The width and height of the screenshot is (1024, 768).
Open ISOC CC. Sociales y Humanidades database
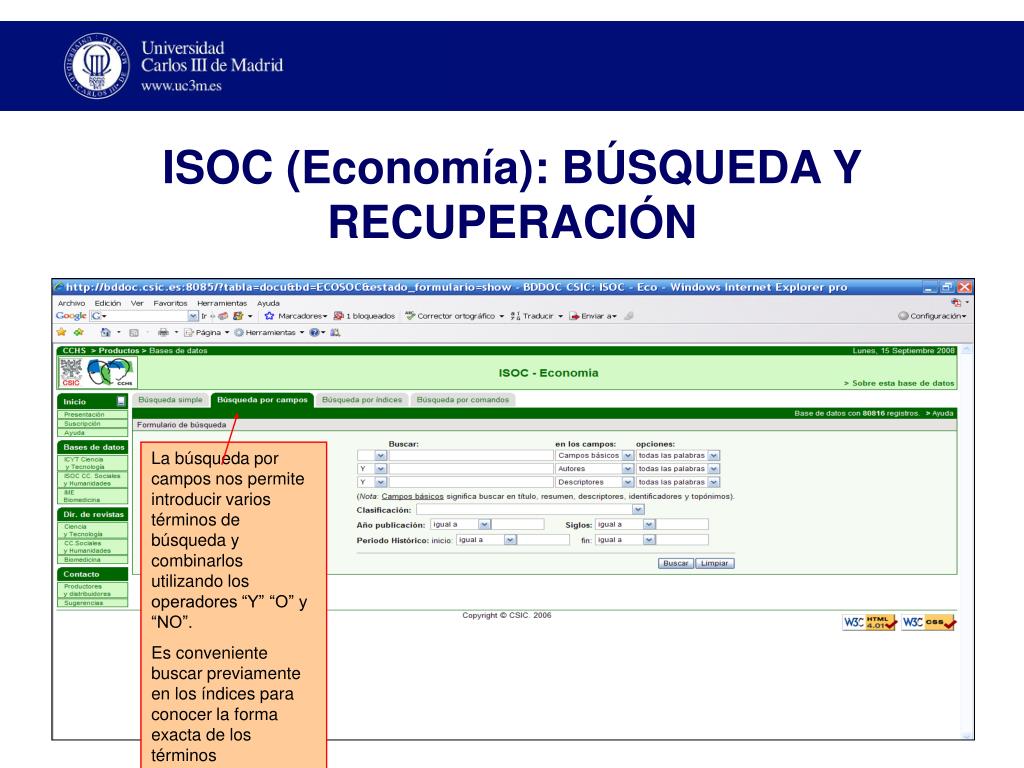[x=92, y=480]
